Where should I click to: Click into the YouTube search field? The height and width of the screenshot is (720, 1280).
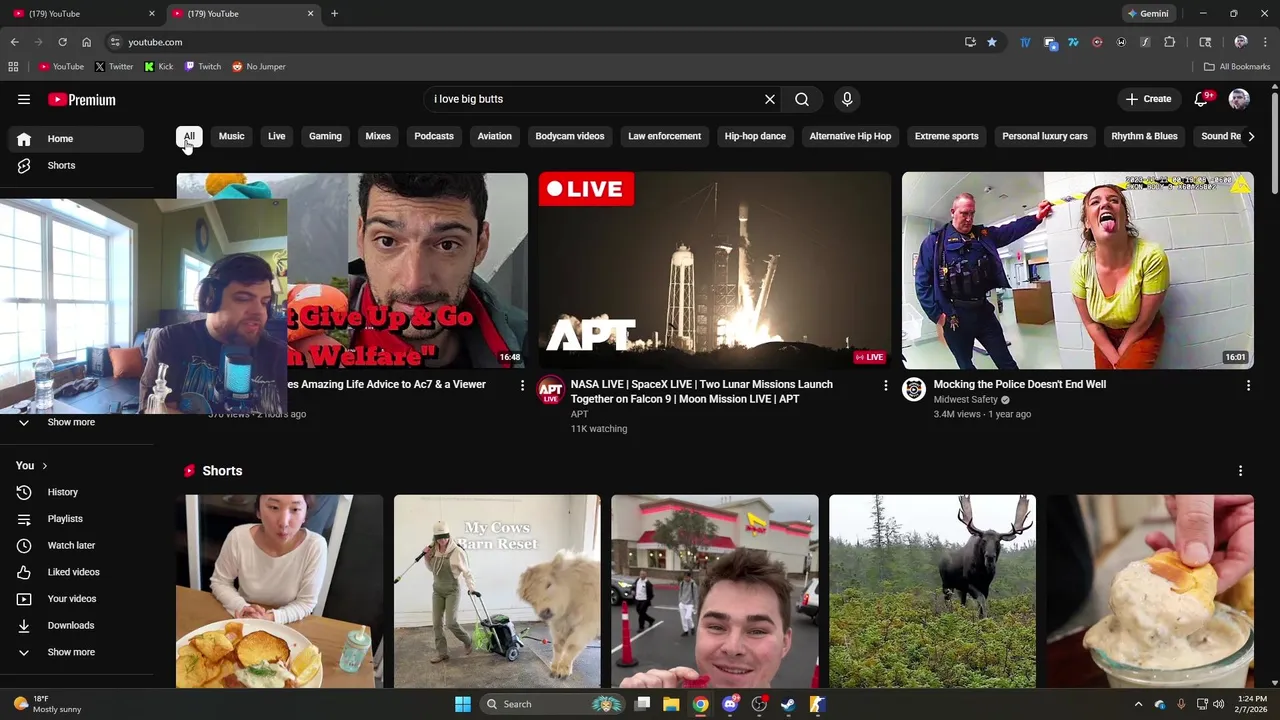pyautogui.click(x=594, y=99)
